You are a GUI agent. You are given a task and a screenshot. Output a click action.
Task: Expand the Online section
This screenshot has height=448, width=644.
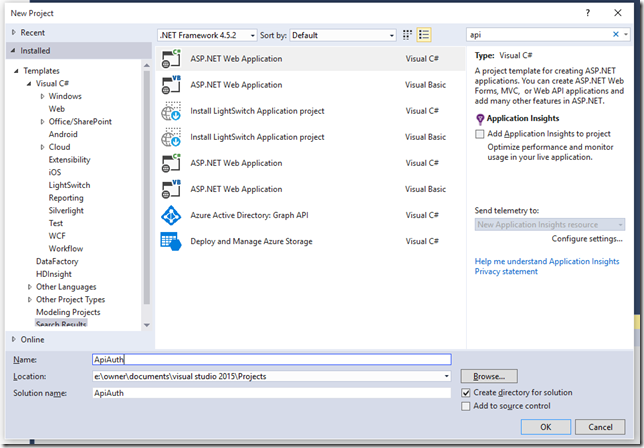pos(14,339)
